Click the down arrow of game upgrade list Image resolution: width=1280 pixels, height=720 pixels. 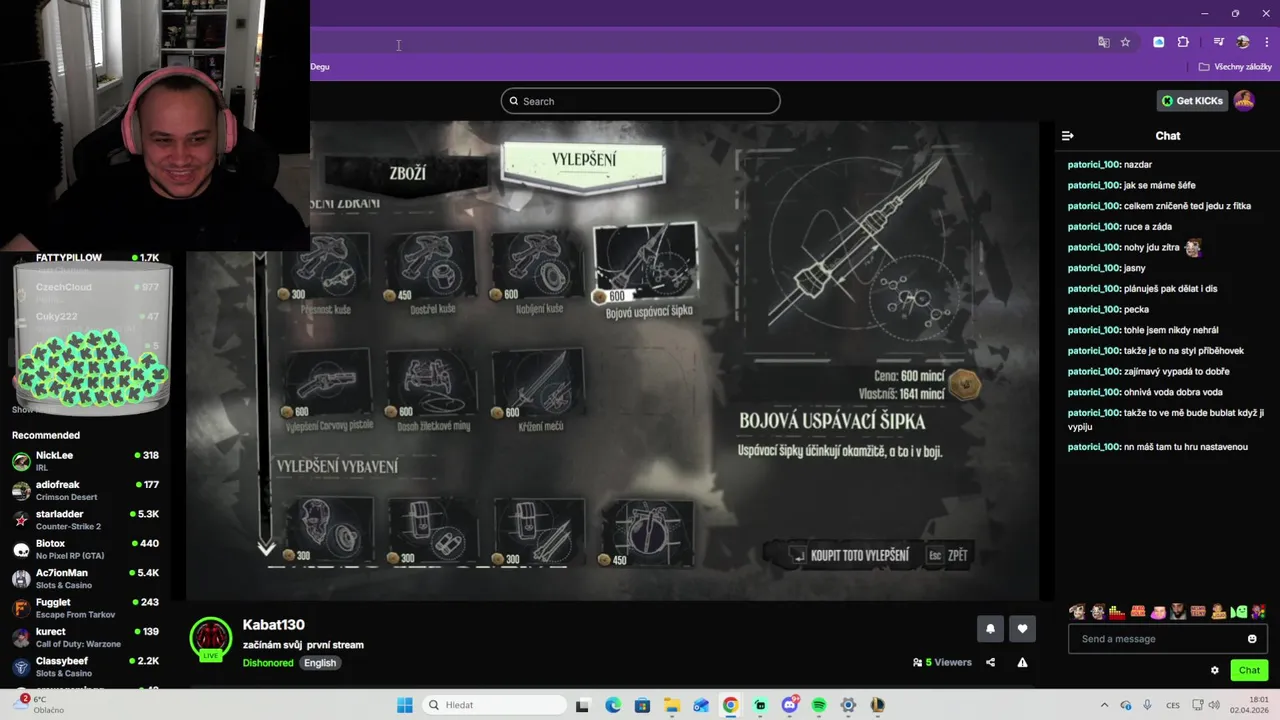point(266,548)
